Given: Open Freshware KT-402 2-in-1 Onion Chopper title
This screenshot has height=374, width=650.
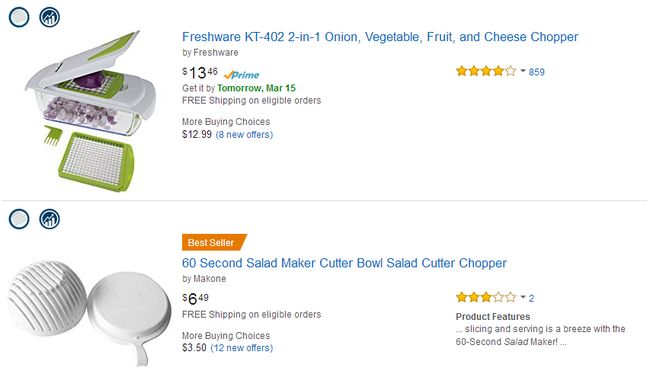Looking at the screenshot, I should tap(380, 37).
